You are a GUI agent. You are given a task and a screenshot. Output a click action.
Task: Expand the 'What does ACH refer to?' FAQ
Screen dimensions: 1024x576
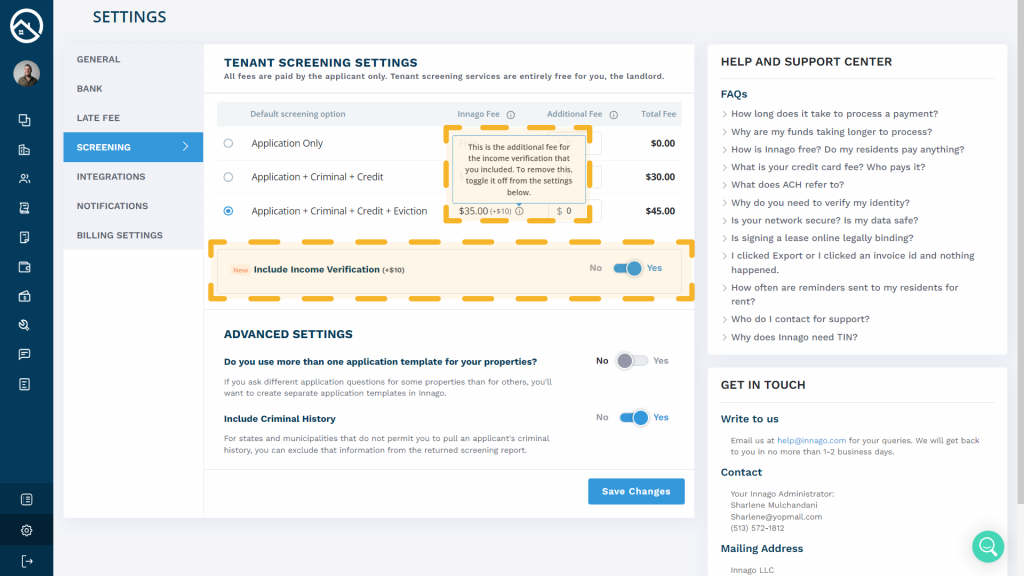[x=787, y=185]
